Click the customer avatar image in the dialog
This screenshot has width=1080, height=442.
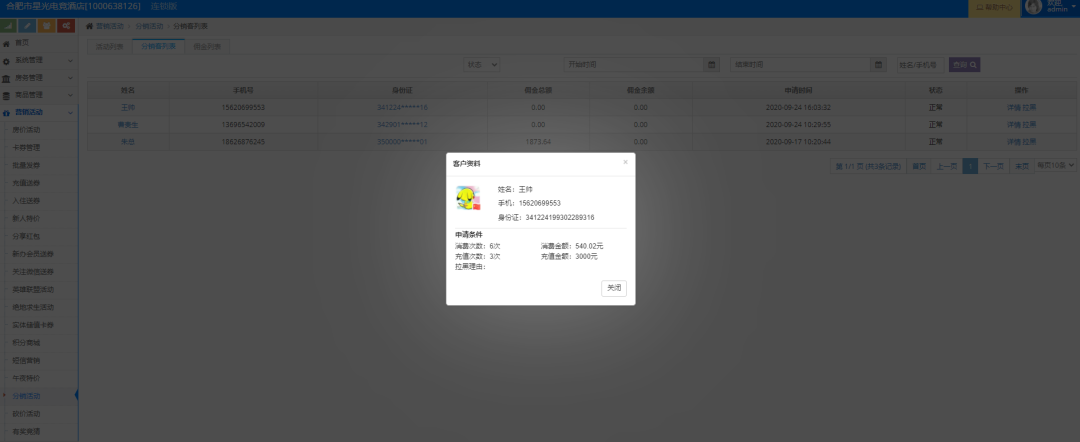tap(468, 198)
